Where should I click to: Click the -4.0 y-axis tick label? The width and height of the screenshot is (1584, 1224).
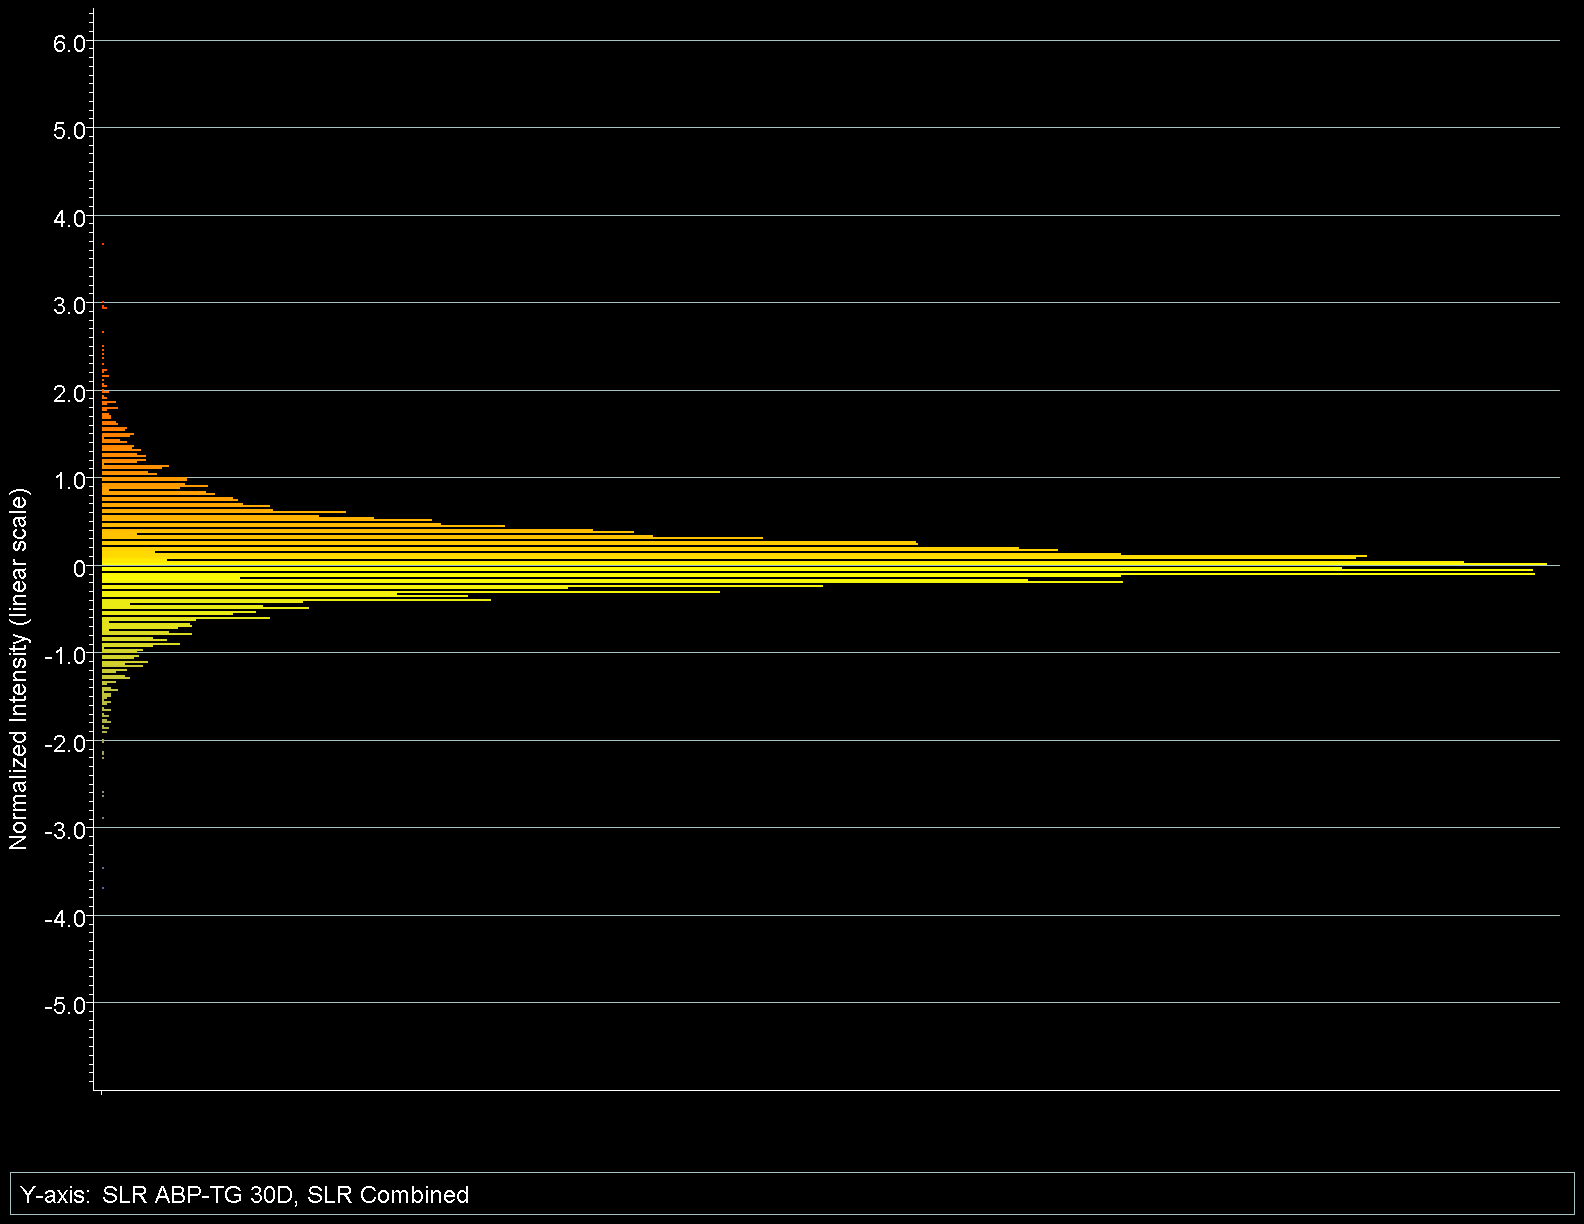click(x=66, y=919)
